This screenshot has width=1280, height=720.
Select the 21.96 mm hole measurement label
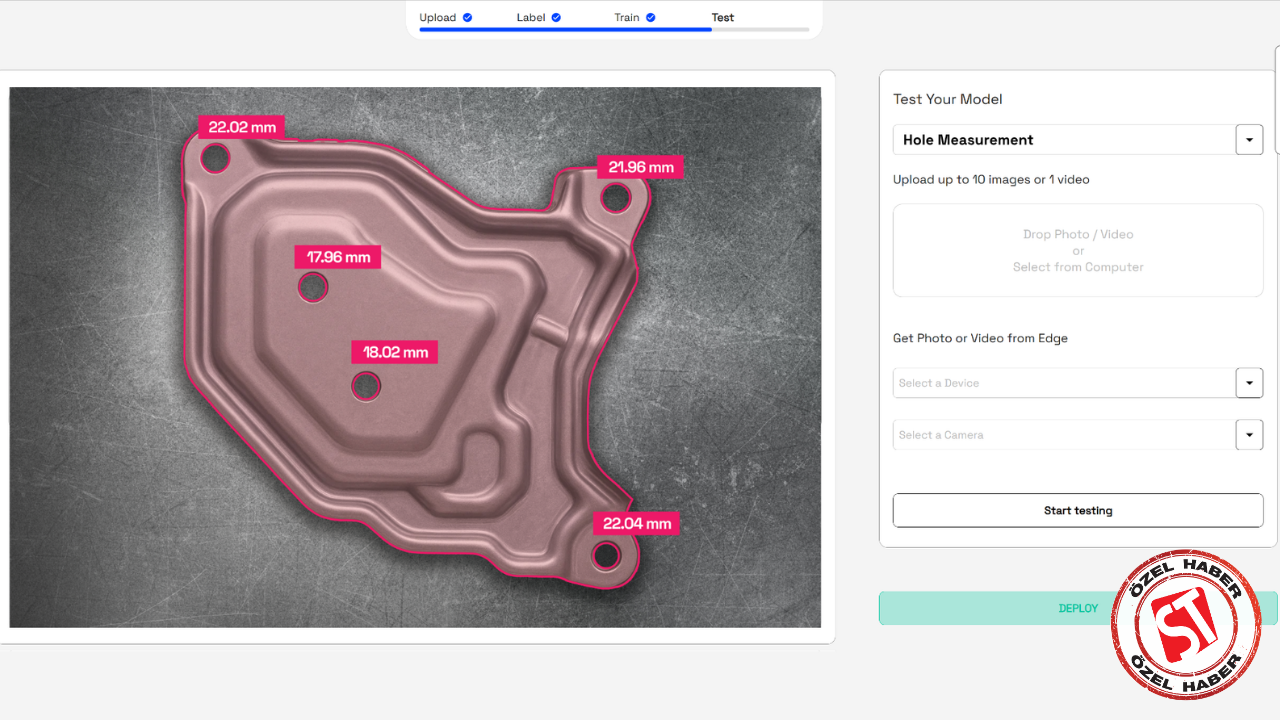pyautogui.click(x=640, y=167)
